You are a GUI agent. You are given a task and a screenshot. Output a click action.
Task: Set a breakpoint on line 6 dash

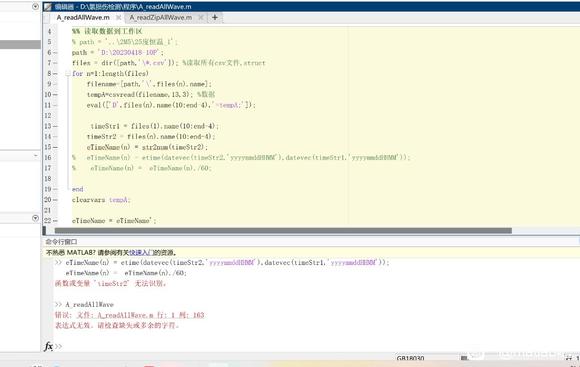(x=55, y=53)
